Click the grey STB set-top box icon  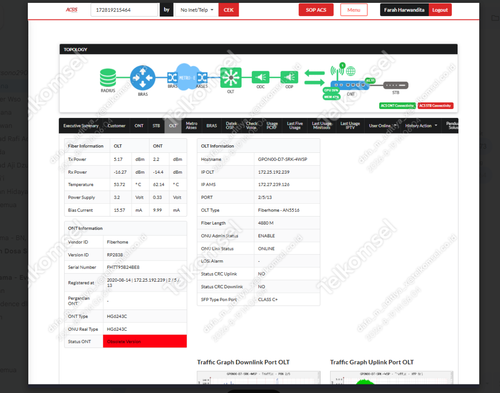[x=396, y=85]
